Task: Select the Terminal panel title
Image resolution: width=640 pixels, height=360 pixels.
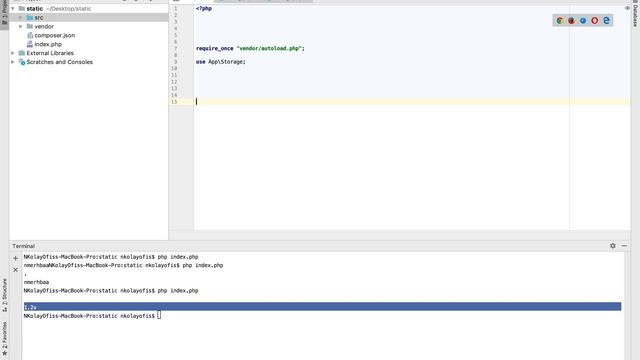Action: pos(24,246)
